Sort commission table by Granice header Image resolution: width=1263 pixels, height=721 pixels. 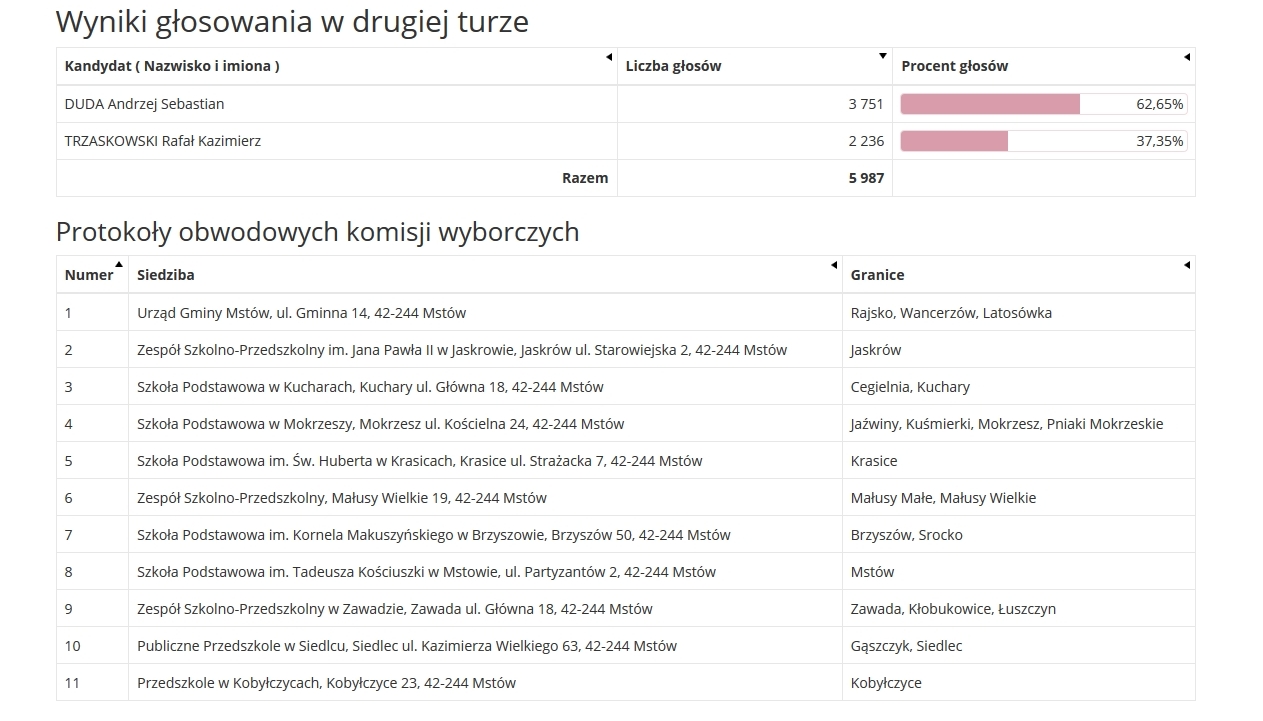pyautogui.click(x=1018, y=275)
